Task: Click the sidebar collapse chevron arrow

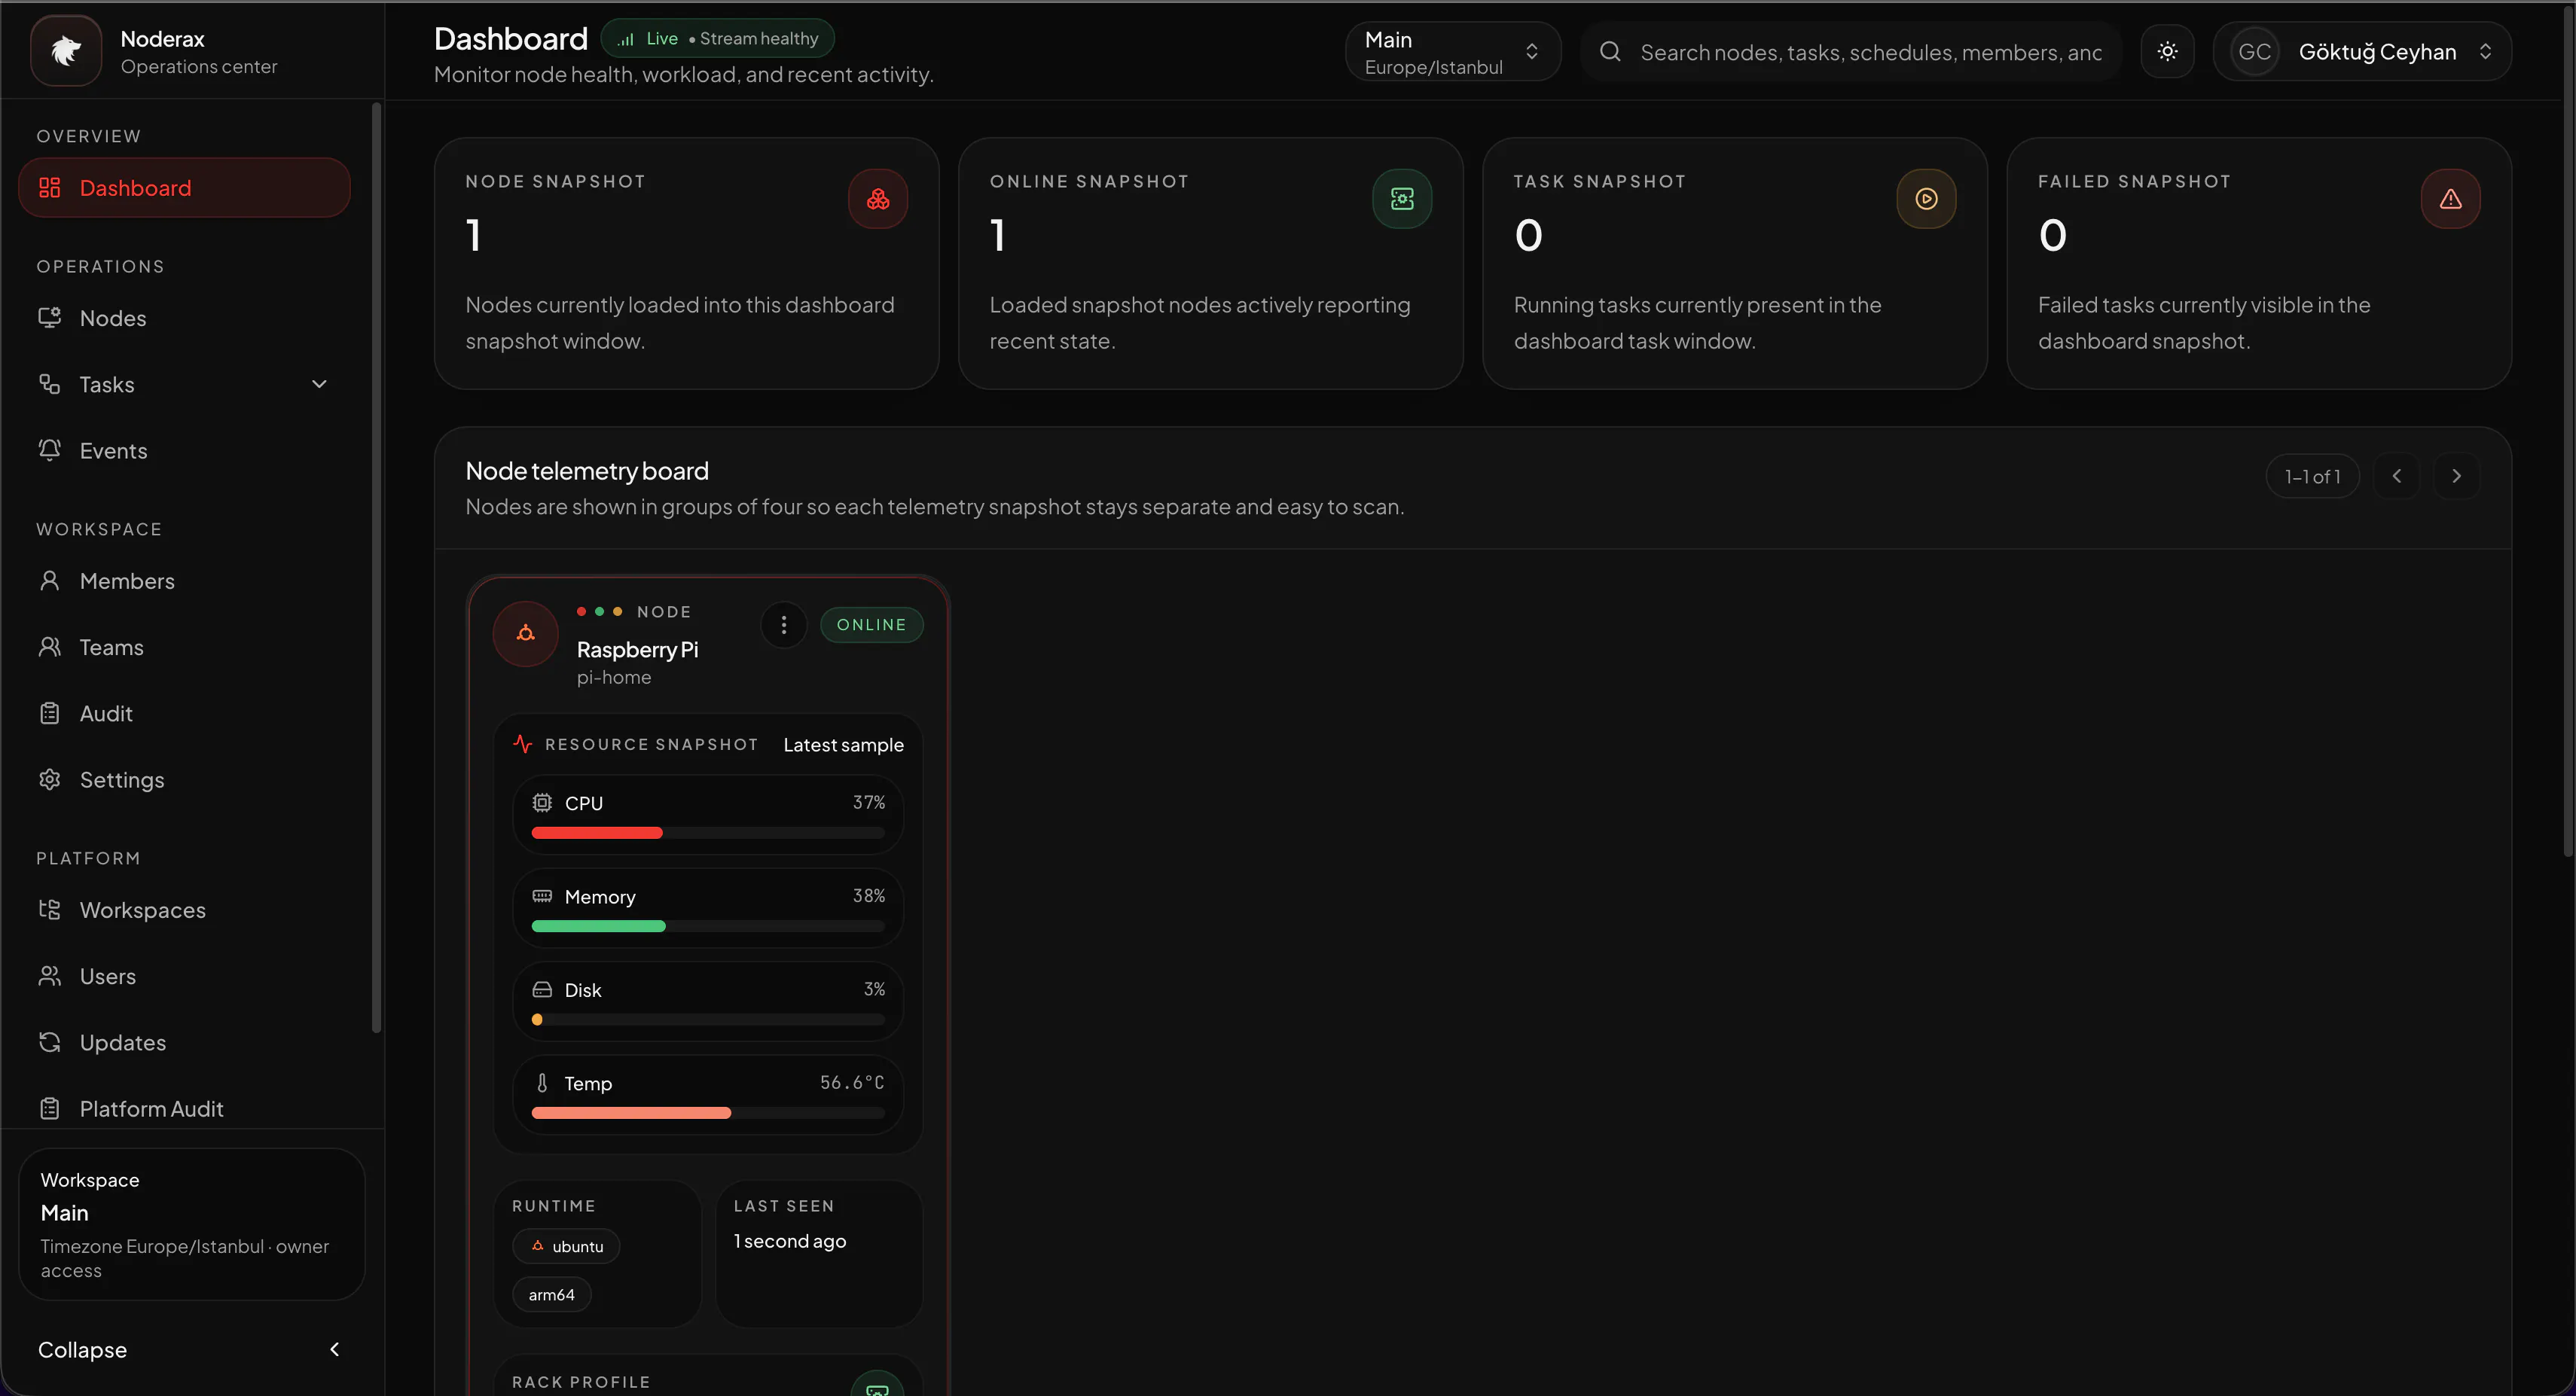Action: pos(335,1349)
